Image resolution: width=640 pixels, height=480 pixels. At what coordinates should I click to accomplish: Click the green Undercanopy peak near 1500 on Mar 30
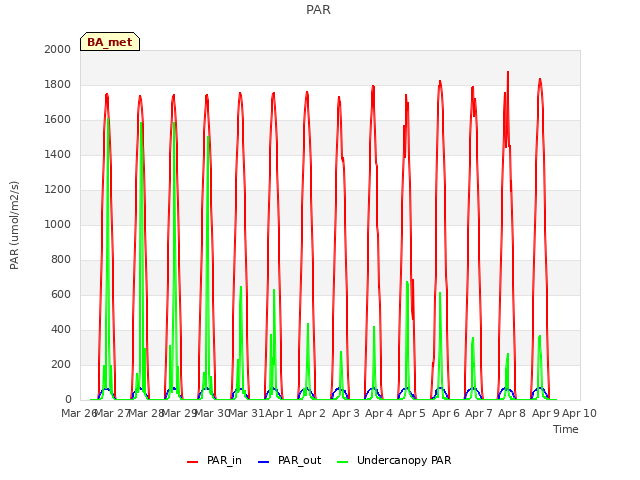click(208, 137)
